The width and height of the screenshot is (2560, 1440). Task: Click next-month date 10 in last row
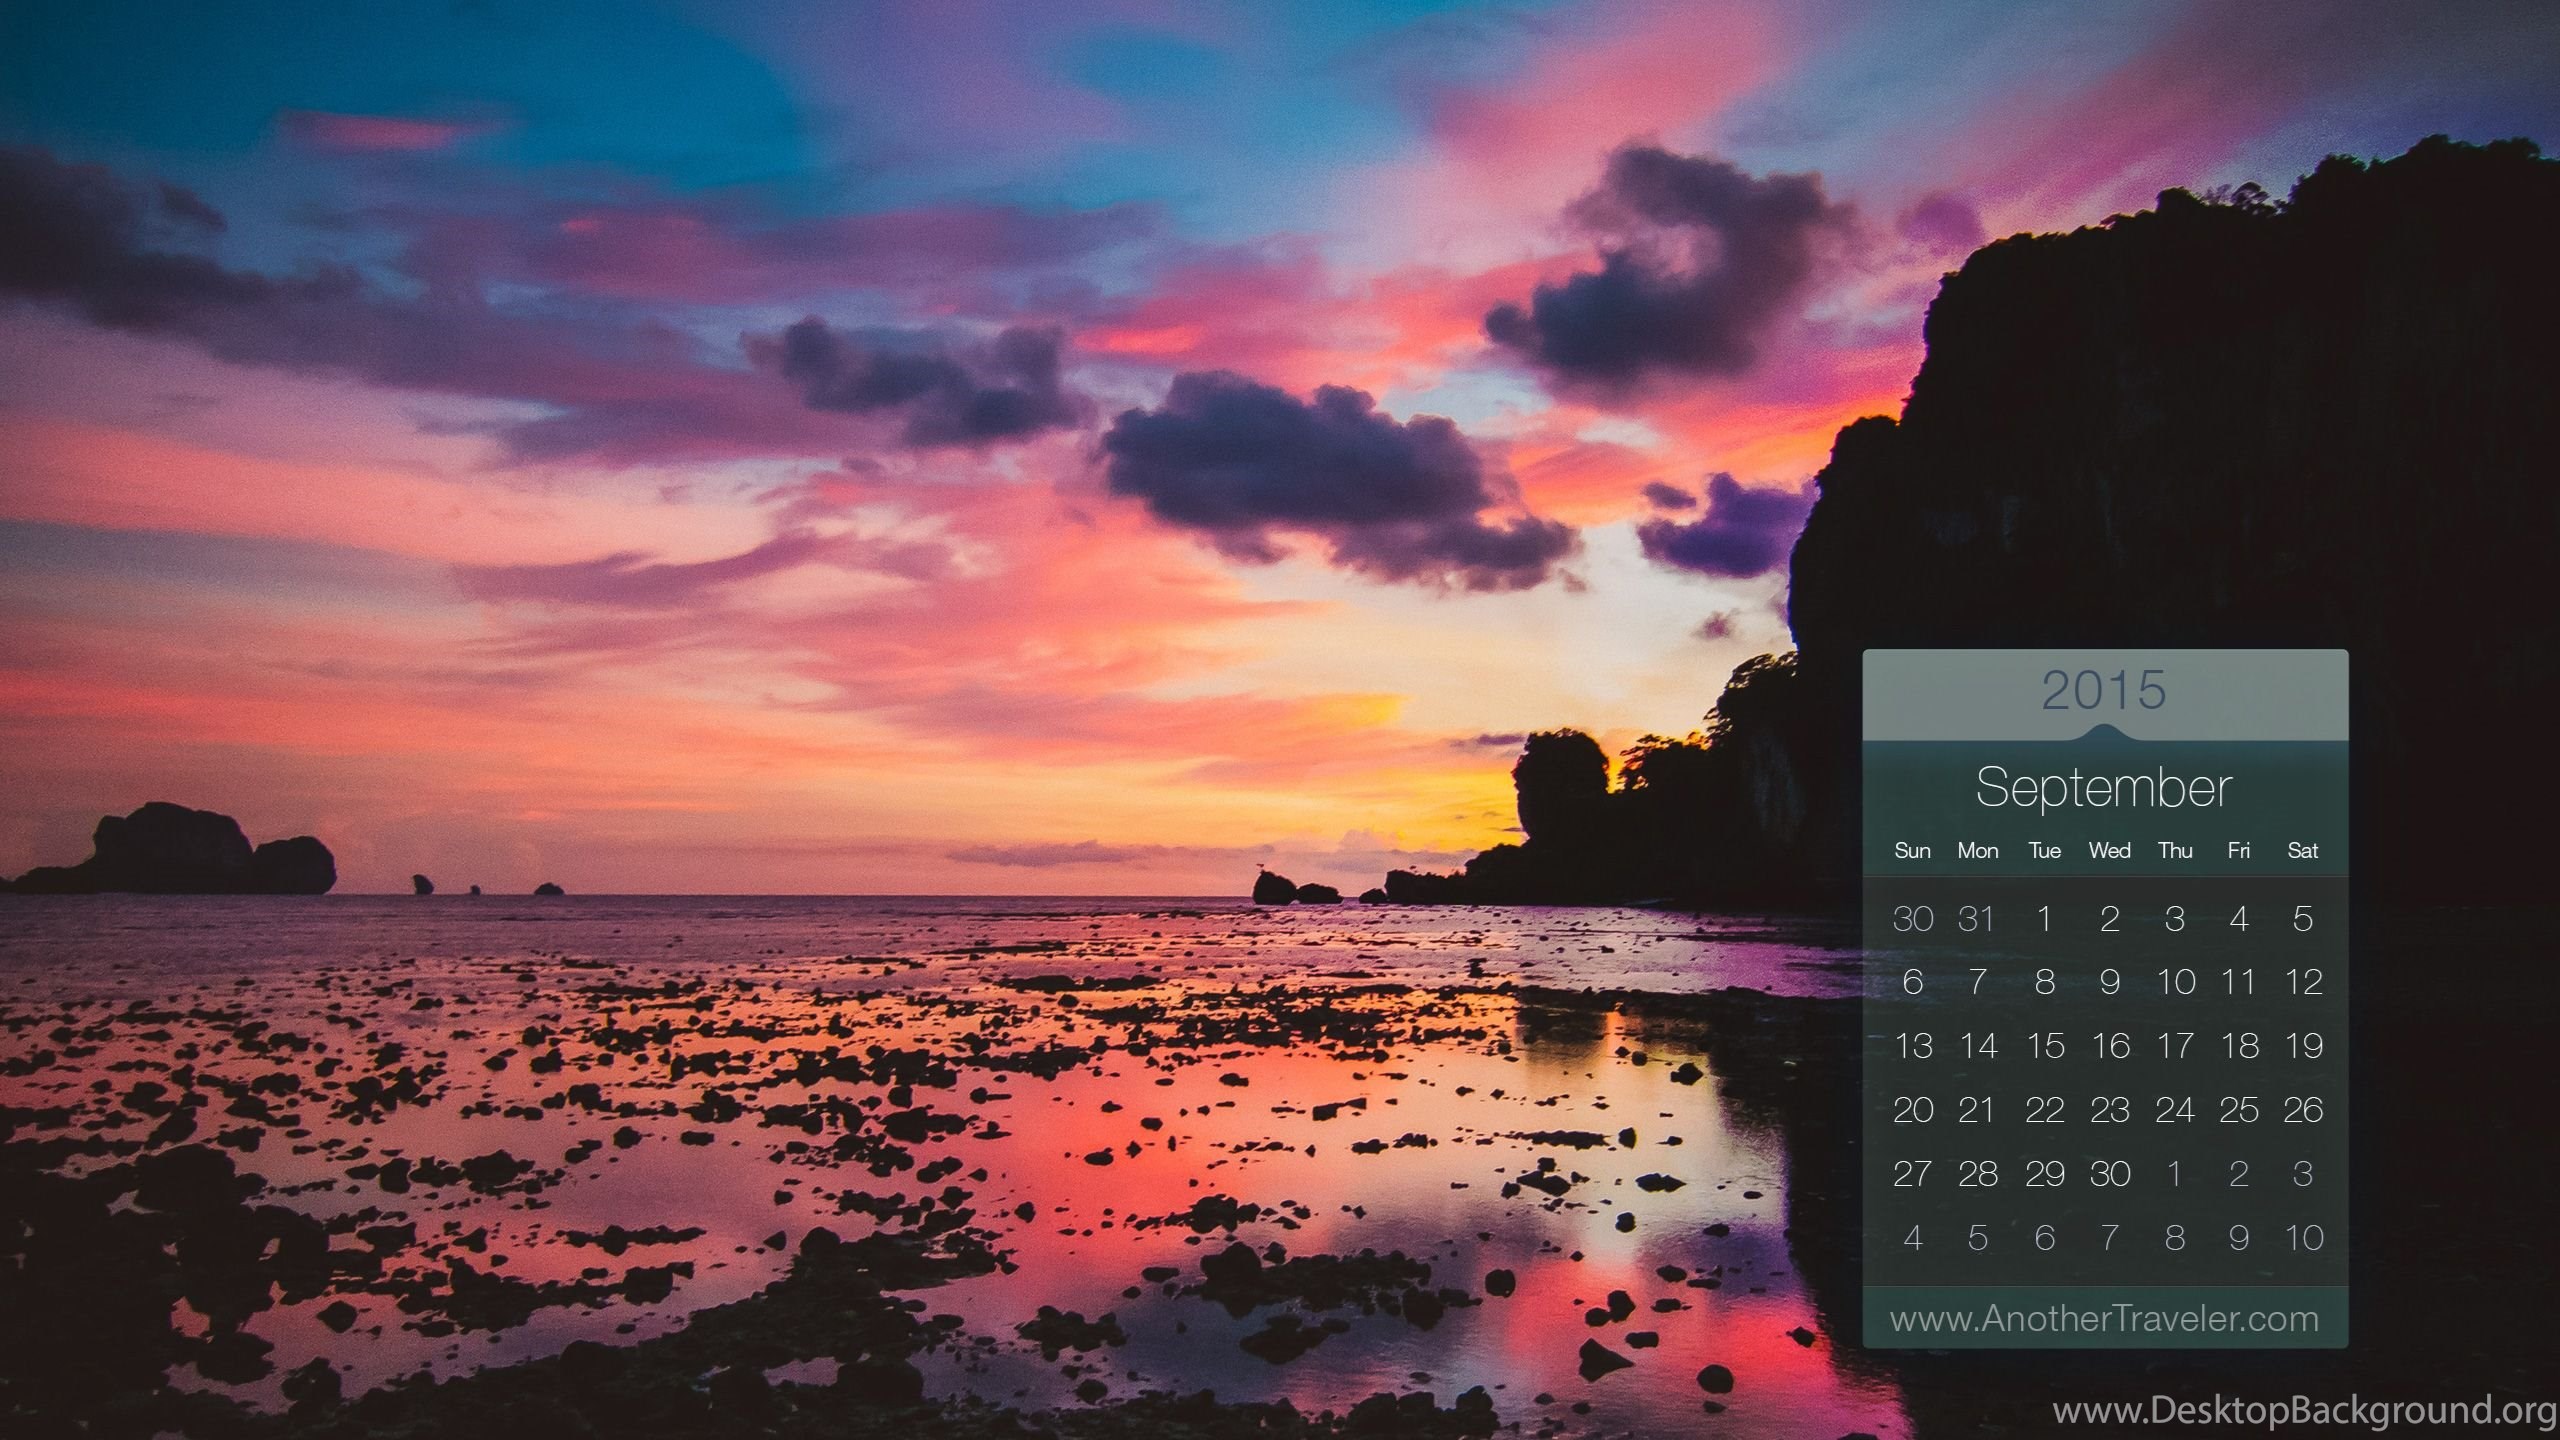coord(2304,1238)
